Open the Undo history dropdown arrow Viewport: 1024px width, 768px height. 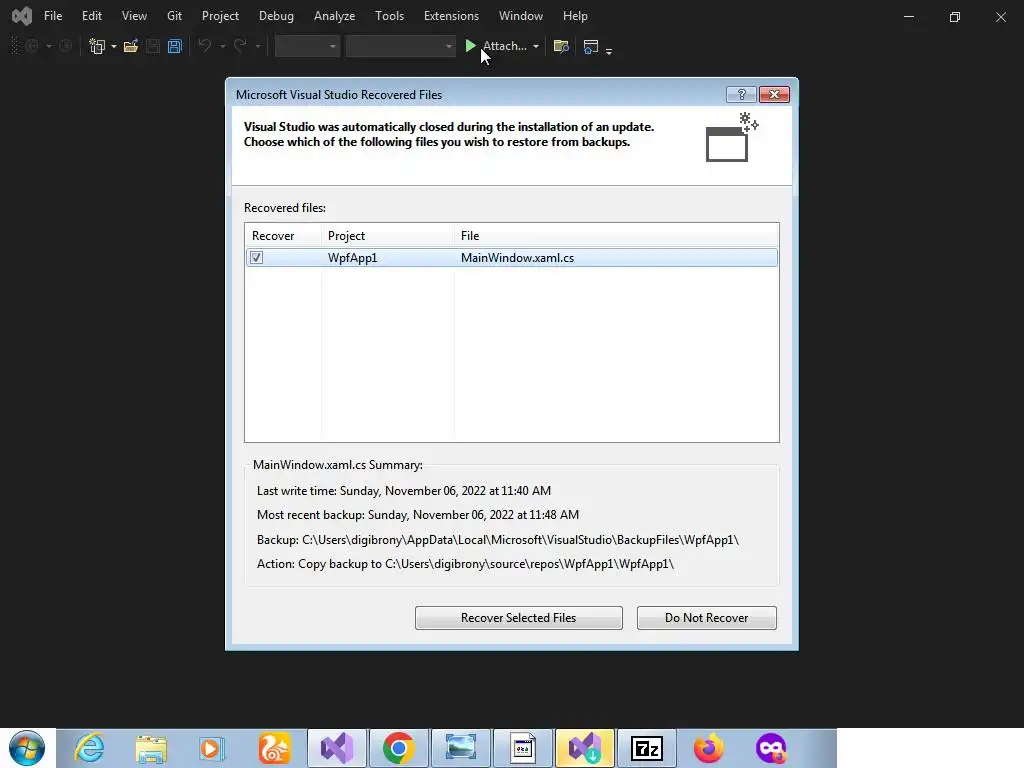tap(222, 46)
